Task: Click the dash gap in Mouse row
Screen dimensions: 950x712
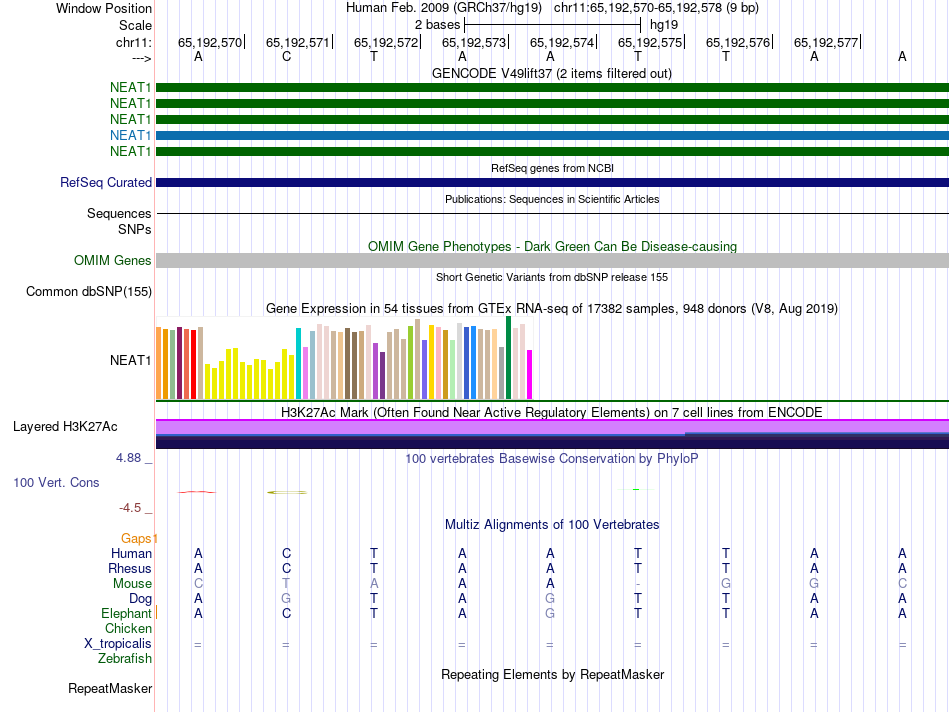Action: click(x=637, y=584)
